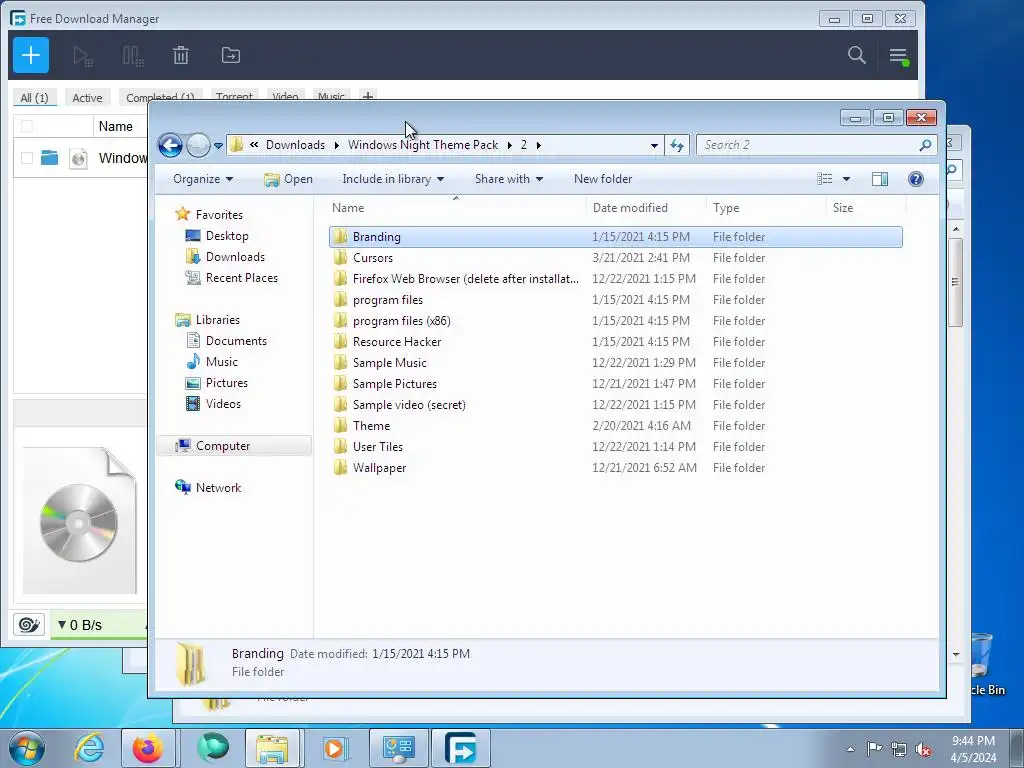Click Downloads in the address breadcrumb
This screenshot has height=768, width=1024.
pyautogui.click(x=295, y=145)
